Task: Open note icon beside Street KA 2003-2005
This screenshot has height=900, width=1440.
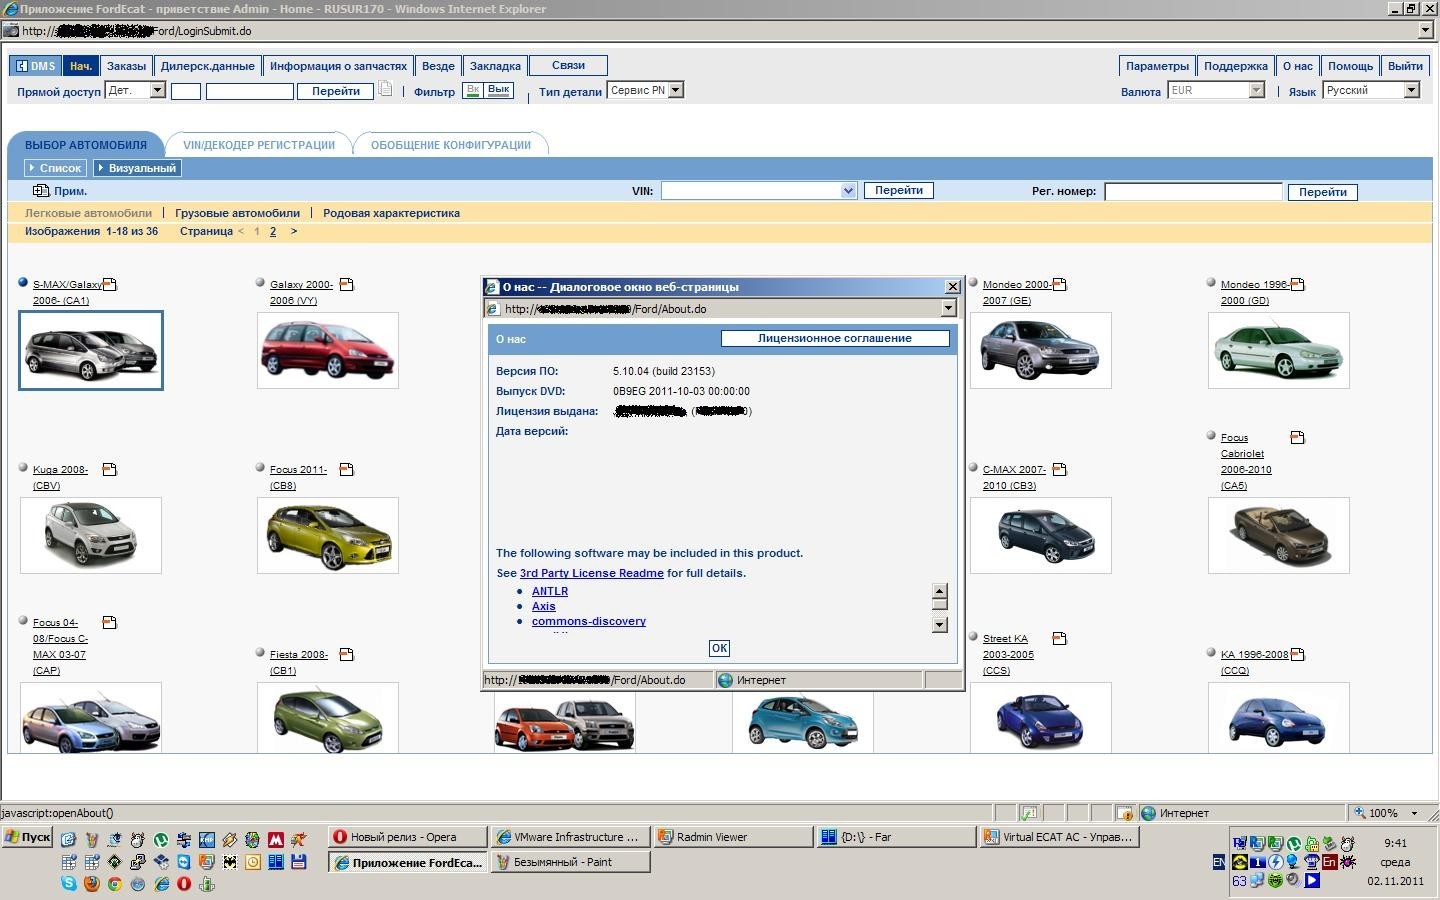Action: point(1060,638)
